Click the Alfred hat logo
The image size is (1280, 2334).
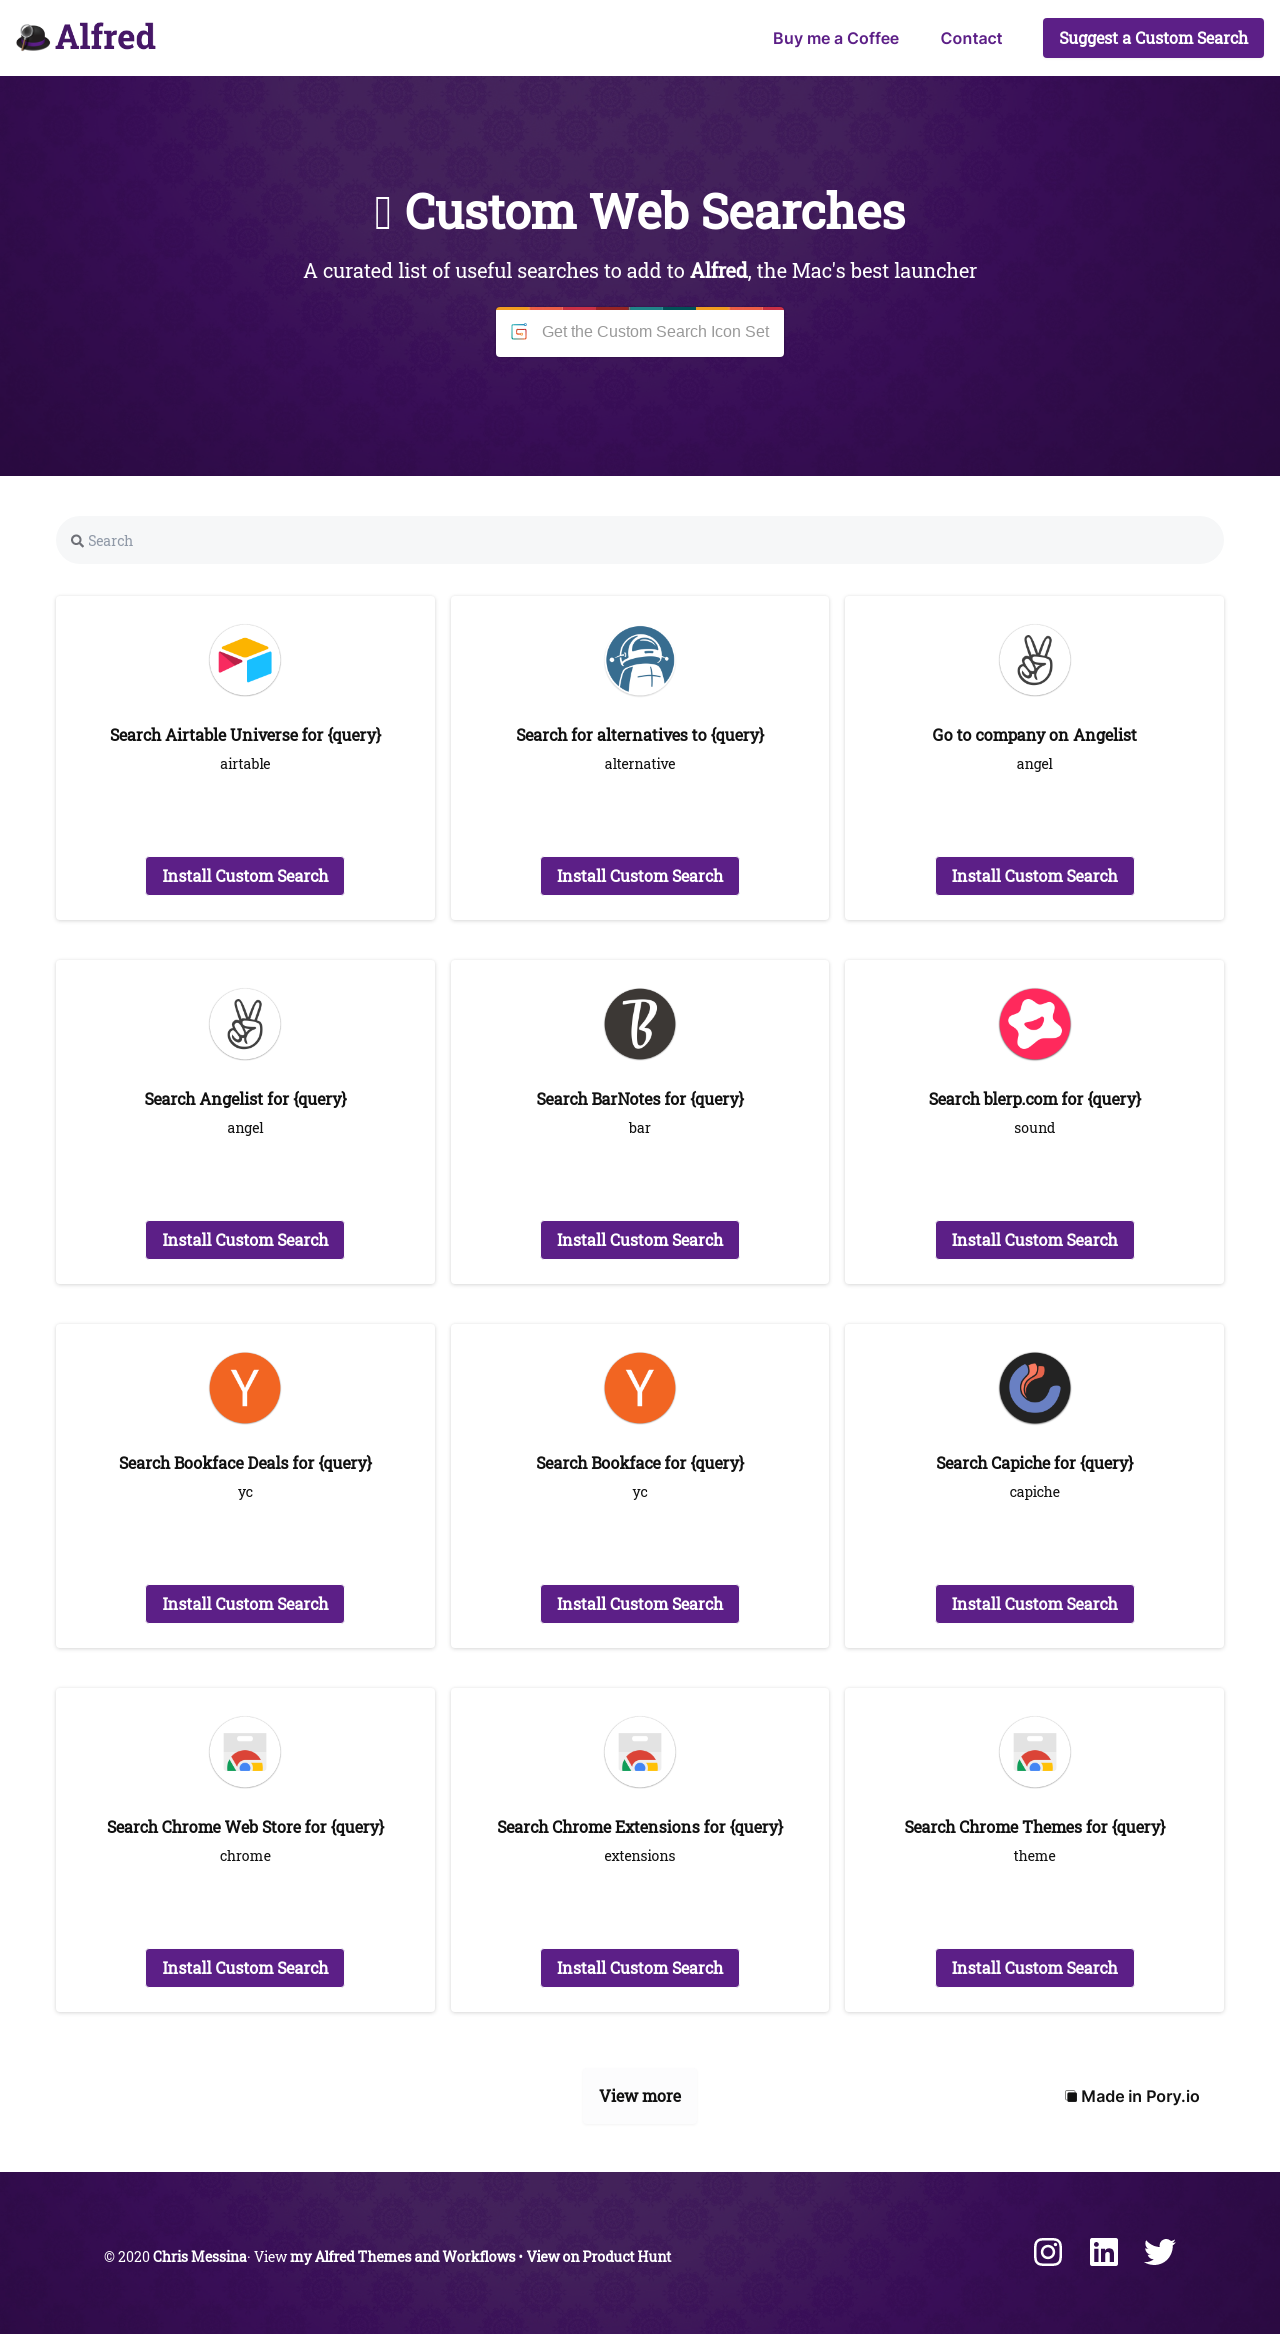pos(33,38)
